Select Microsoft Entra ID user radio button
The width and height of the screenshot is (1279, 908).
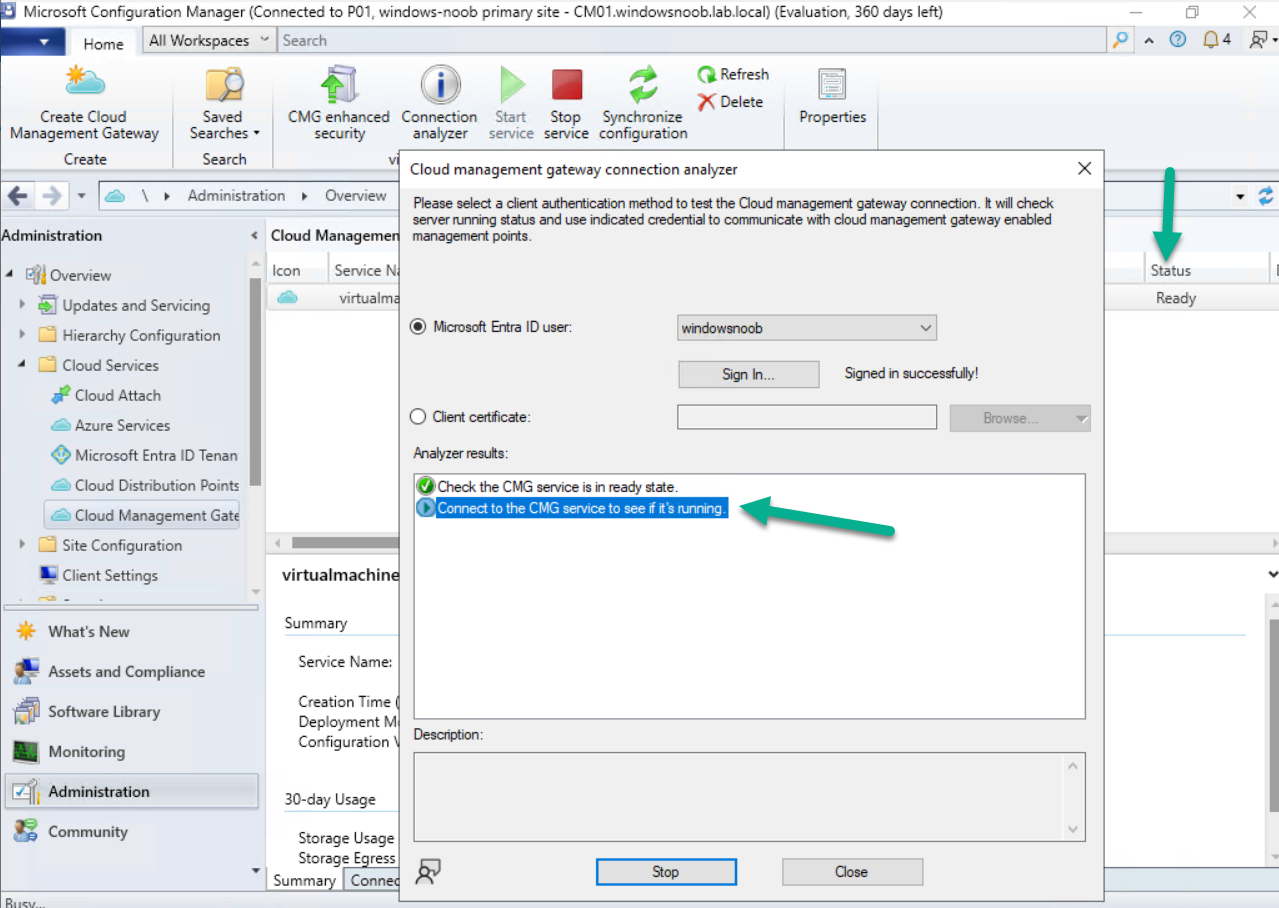(x=419, y=327)
